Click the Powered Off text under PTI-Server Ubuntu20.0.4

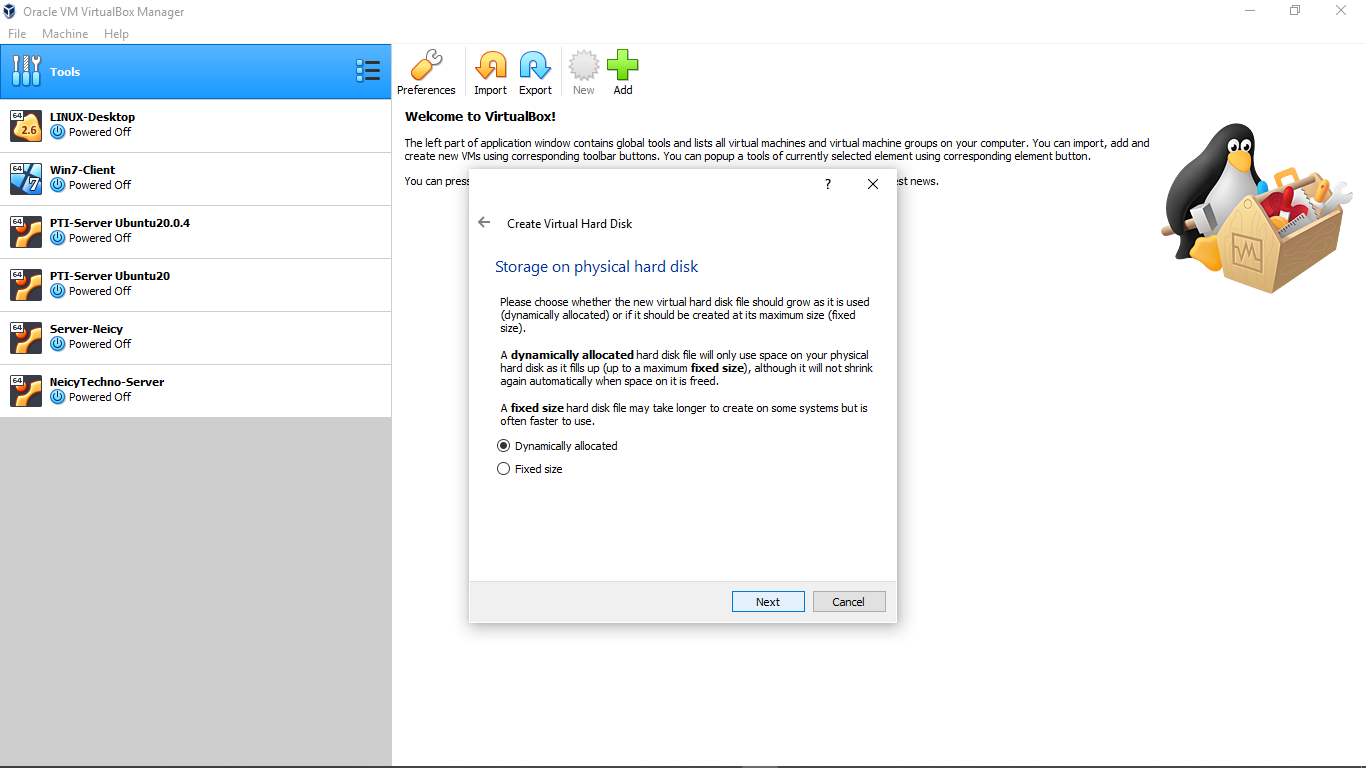tap(100, 238)
